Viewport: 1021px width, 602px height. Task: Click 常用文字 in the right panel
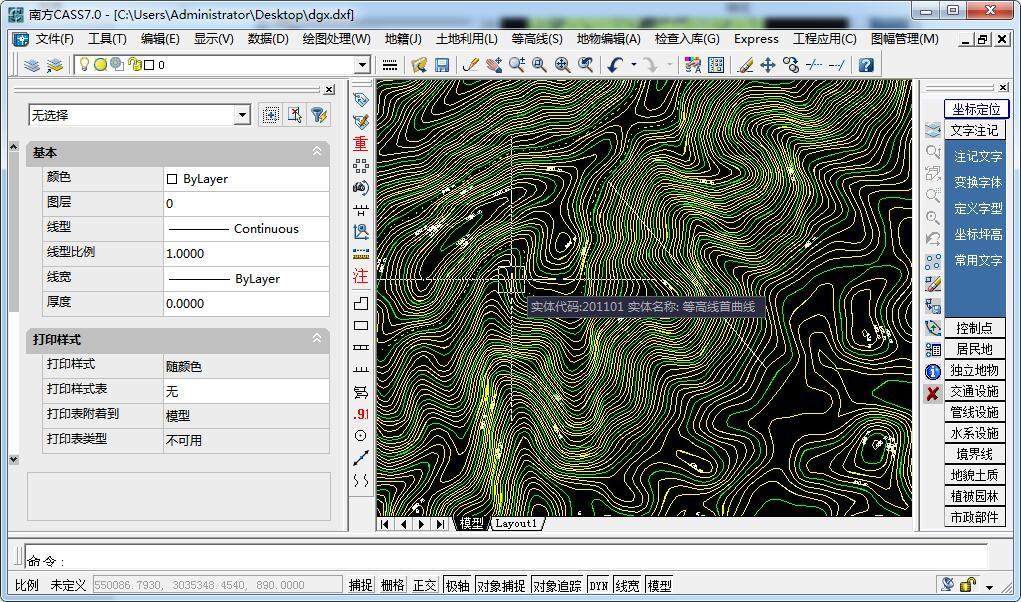977,260
